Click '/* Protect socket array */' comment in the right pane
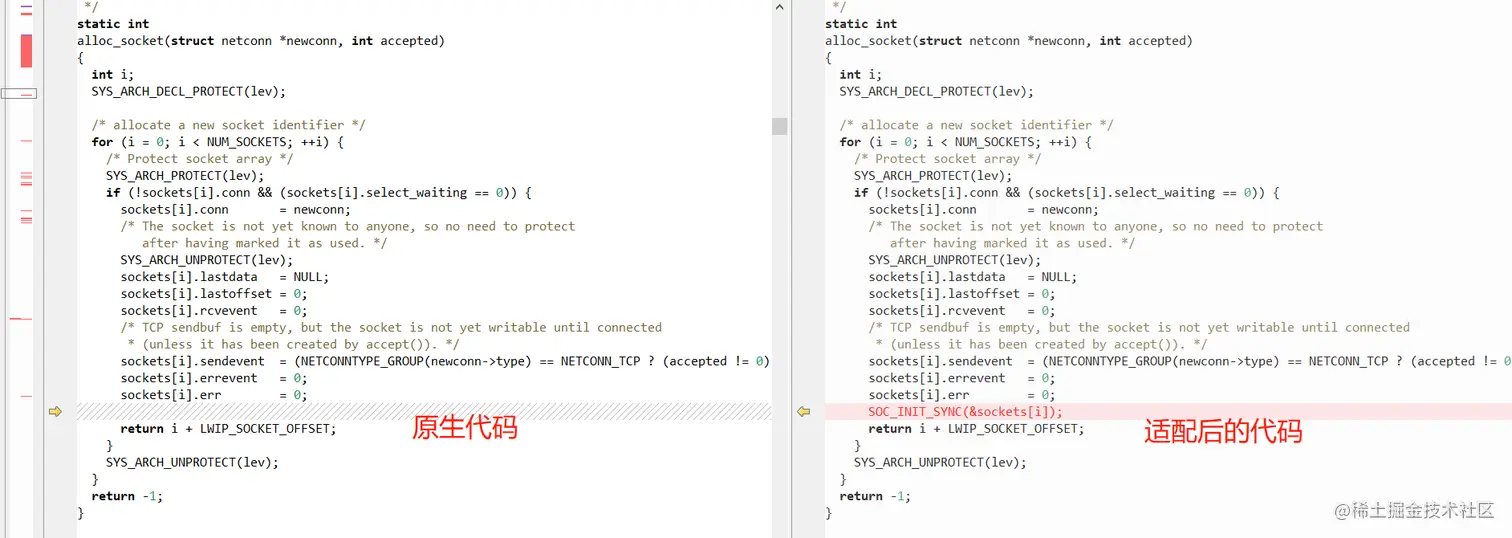Screen dimensions: 1512x538 947,159
